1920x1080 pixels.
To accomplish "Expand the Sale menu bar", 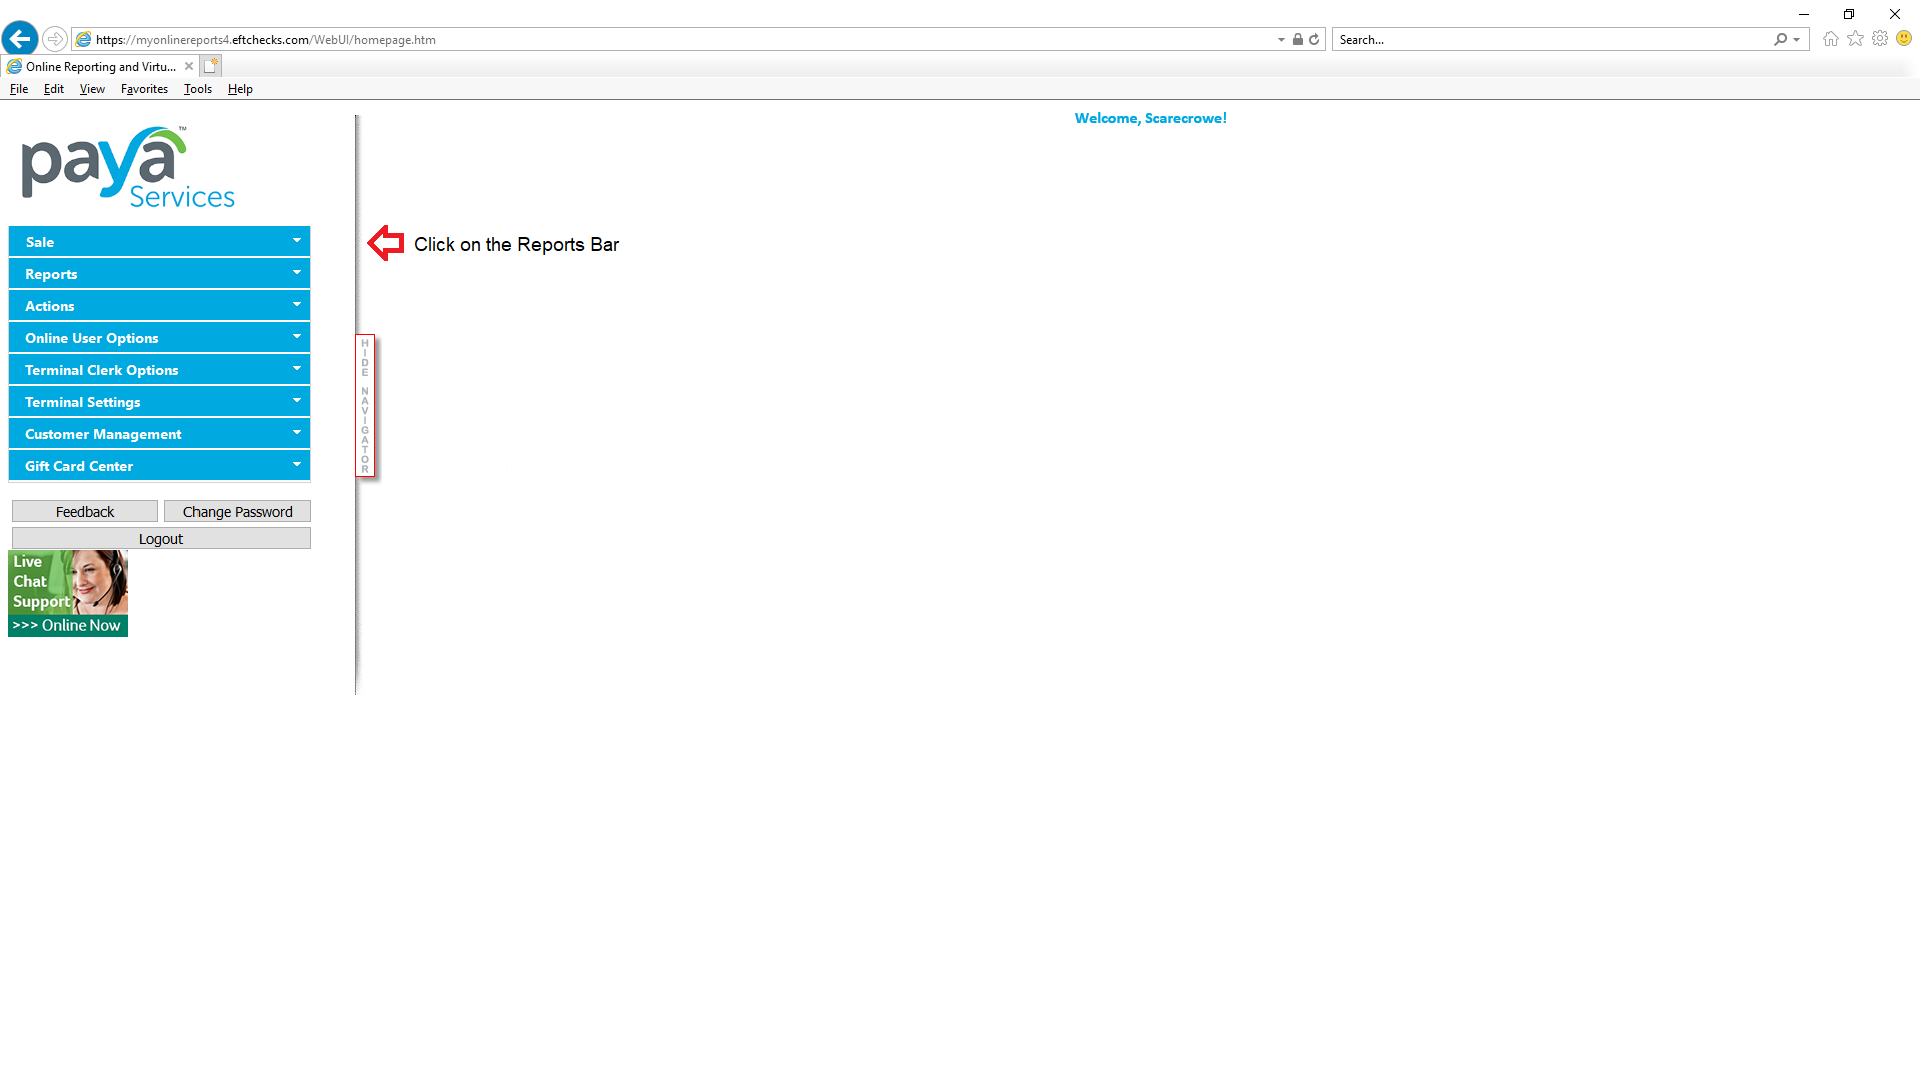I will (159, 242).
